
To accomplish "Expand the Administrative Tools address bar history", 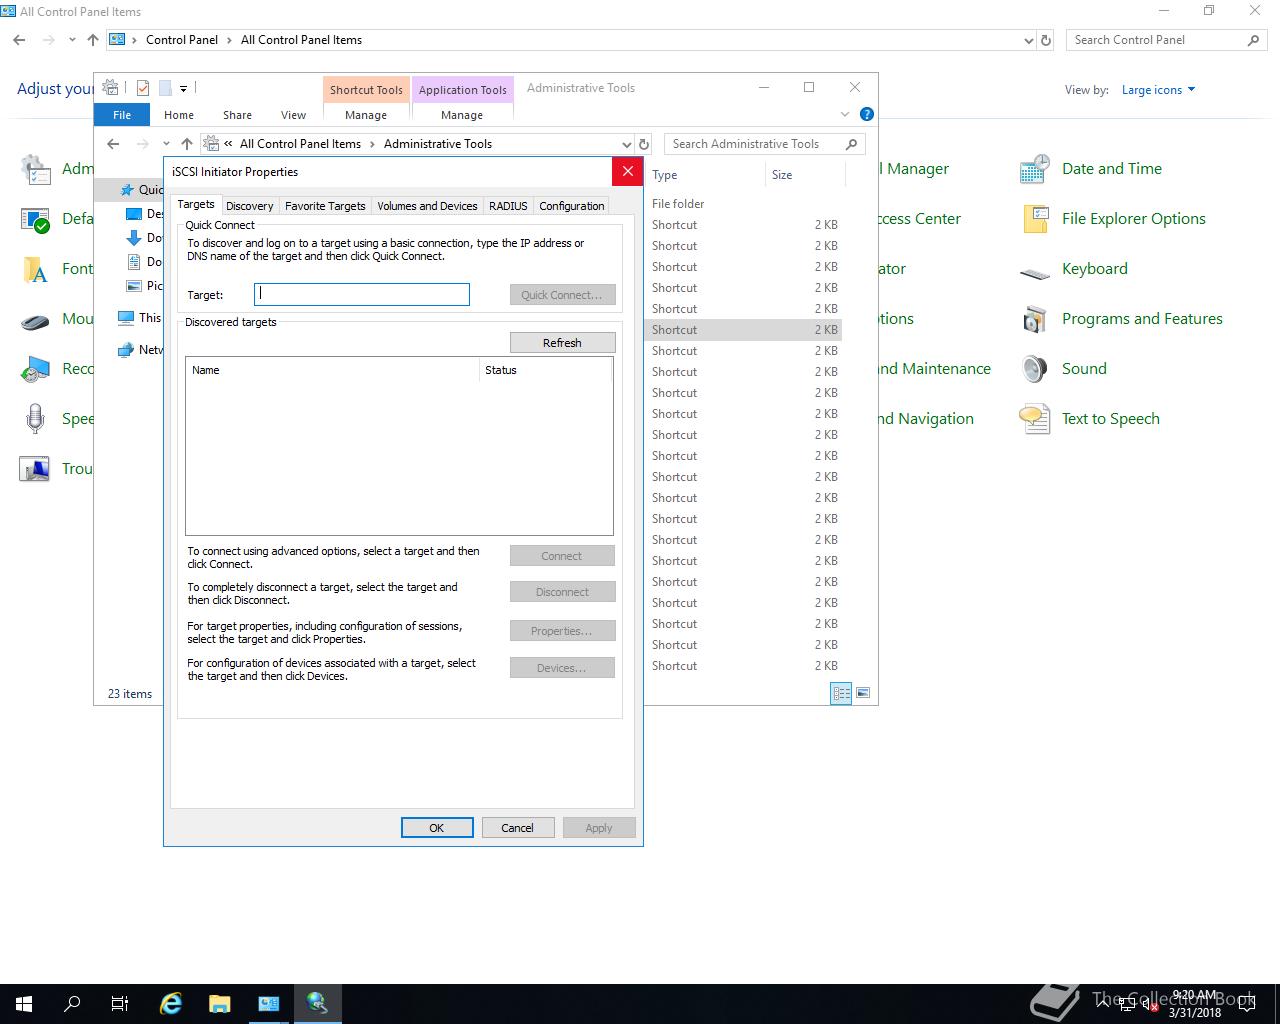I will coord(627,144).
